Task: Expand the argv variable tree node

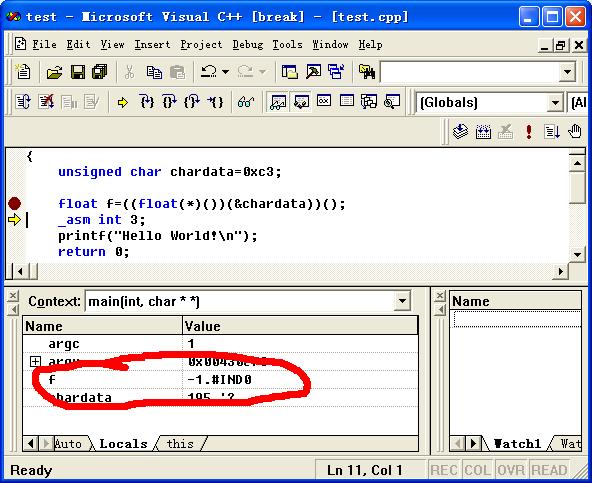Action: (35, 361)
